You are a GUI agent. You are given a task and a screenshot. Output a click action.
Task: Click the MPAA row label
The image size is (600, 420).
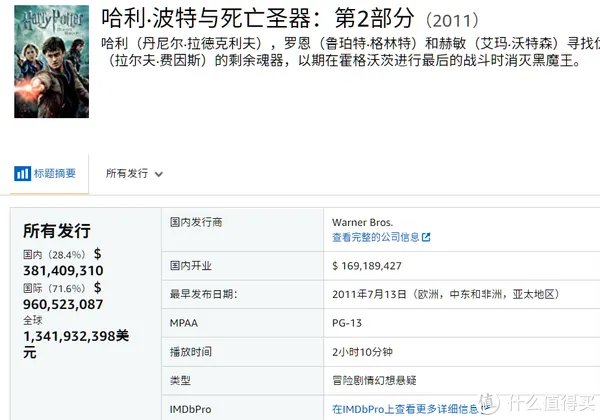[184, 323]
